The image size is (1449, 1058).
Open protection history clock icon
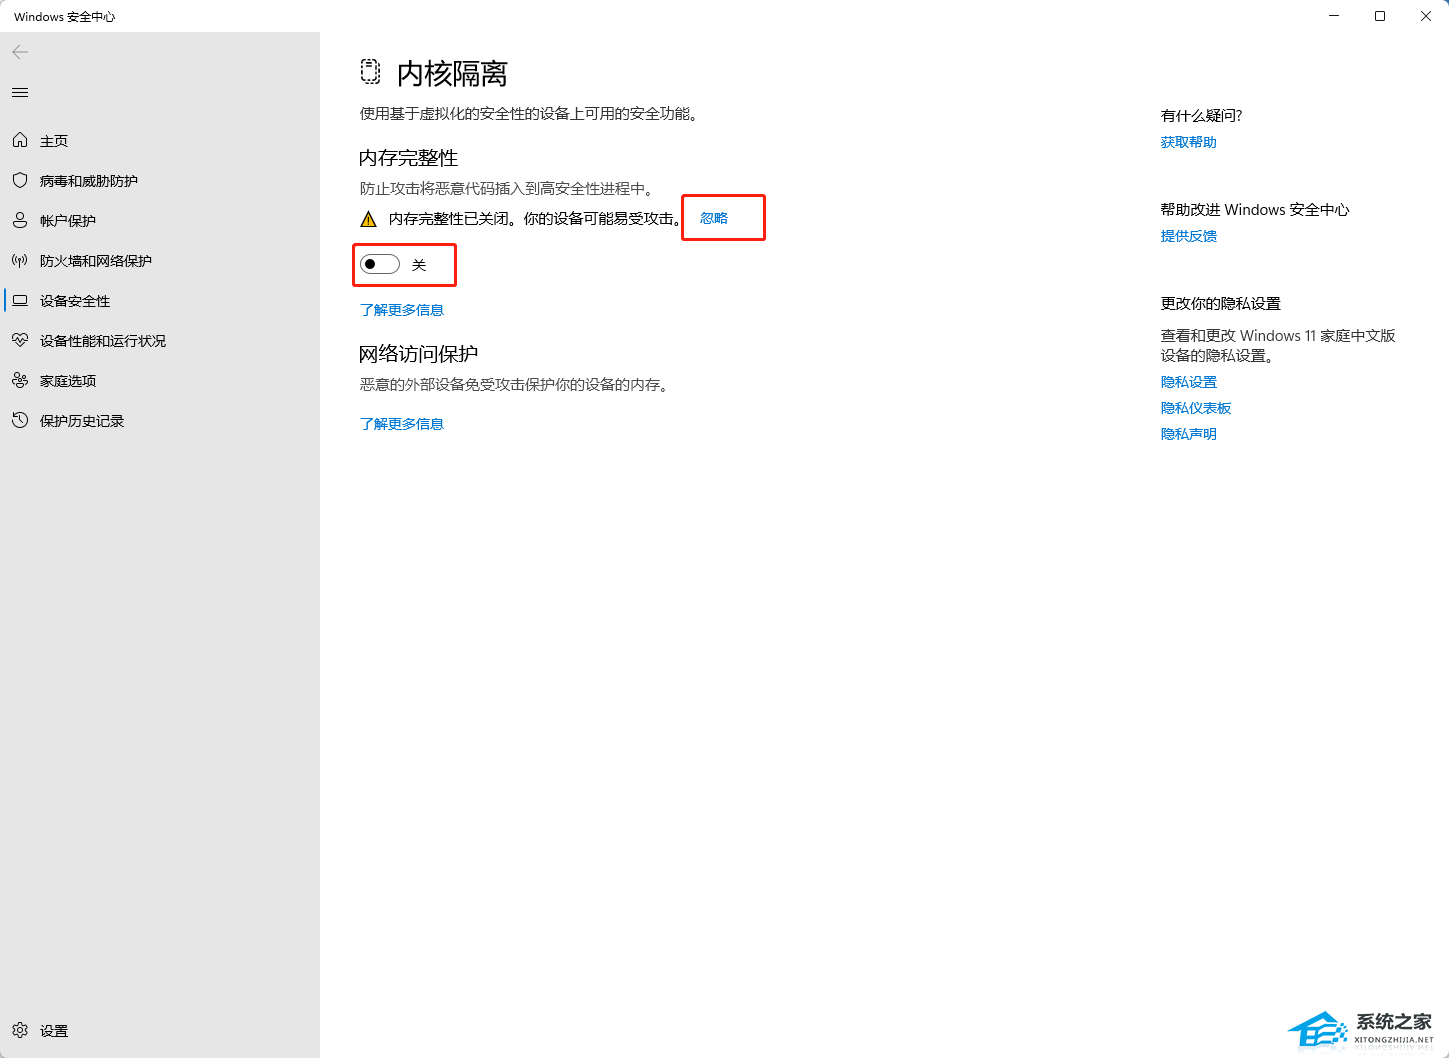point(20,421)
